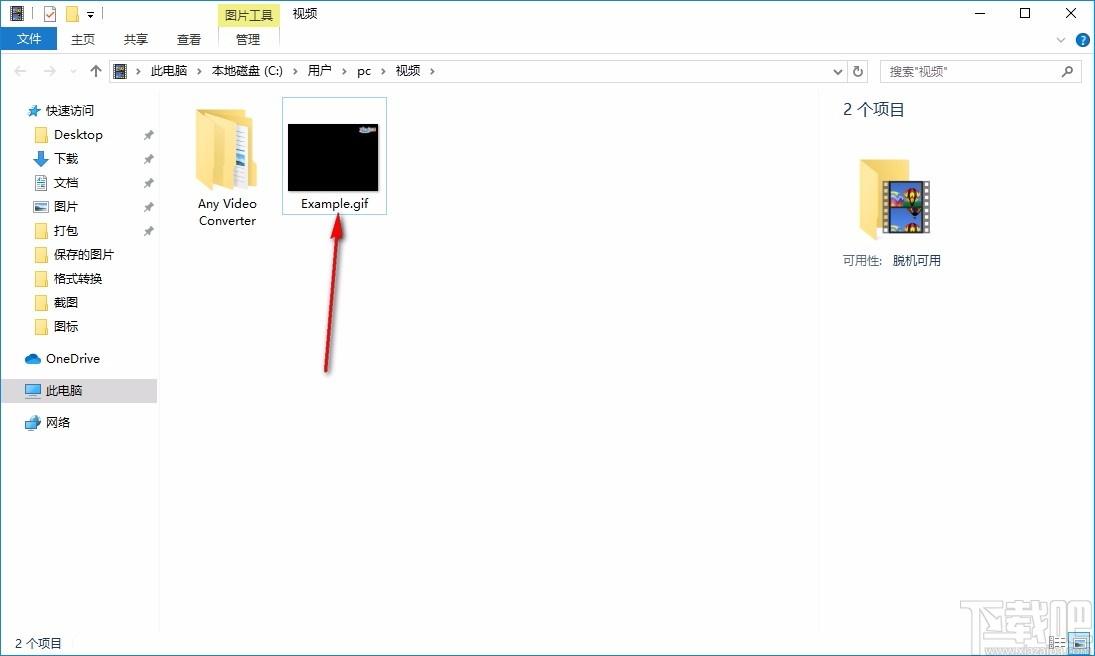Click the pin icon next to 文档
The height and width of the screenshot is (656, 1095).
(148, 183)
